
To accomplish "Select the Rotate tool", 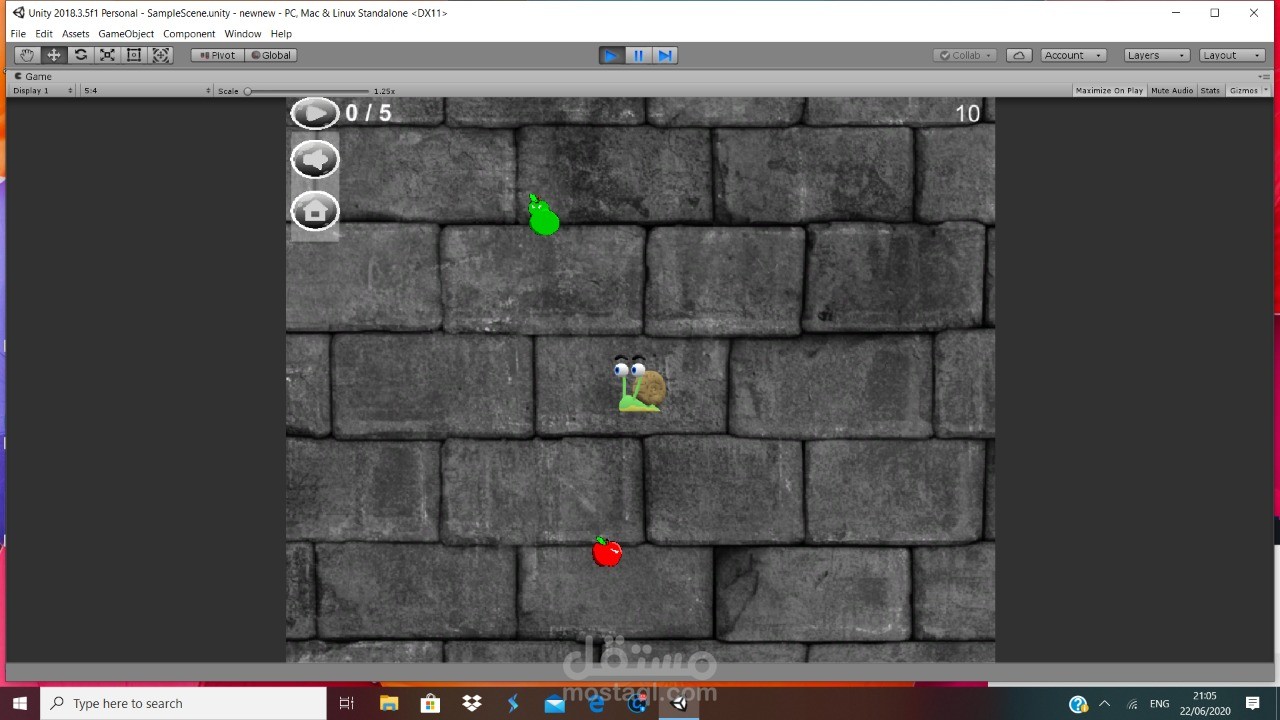I will click(x=80, y=55).
